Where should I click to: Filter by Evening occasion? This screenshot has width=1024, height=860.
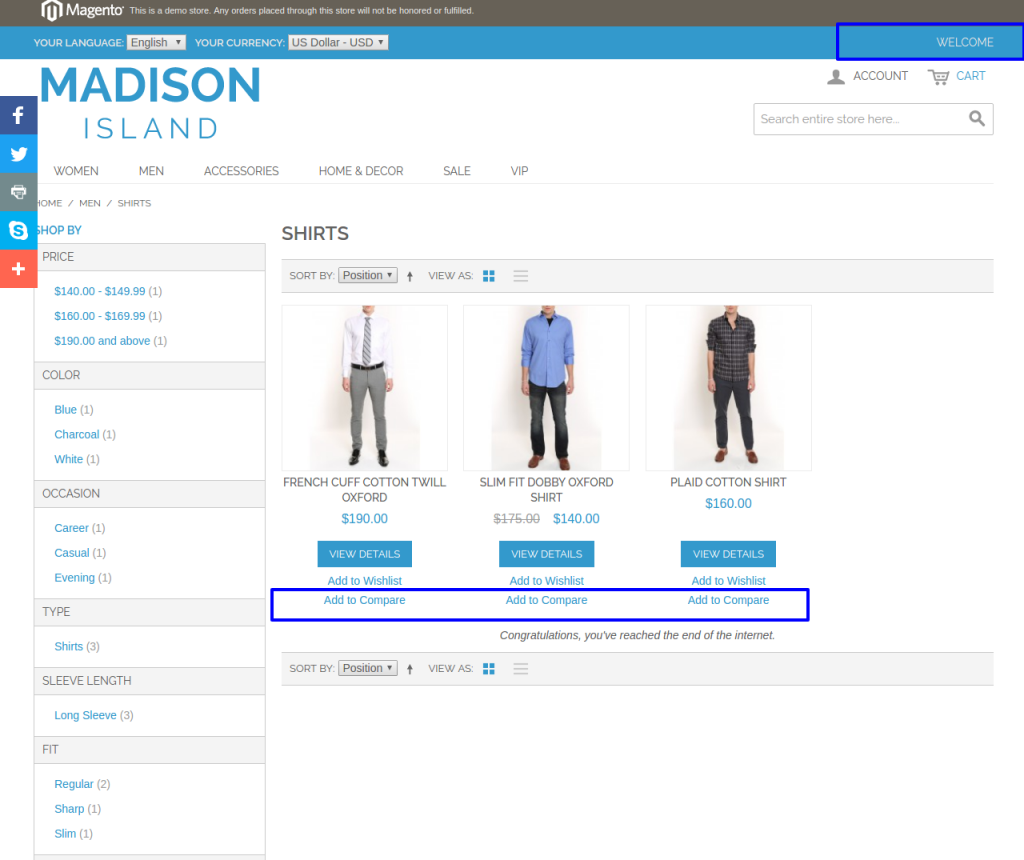pyautogui.click(x=74, y=577)
